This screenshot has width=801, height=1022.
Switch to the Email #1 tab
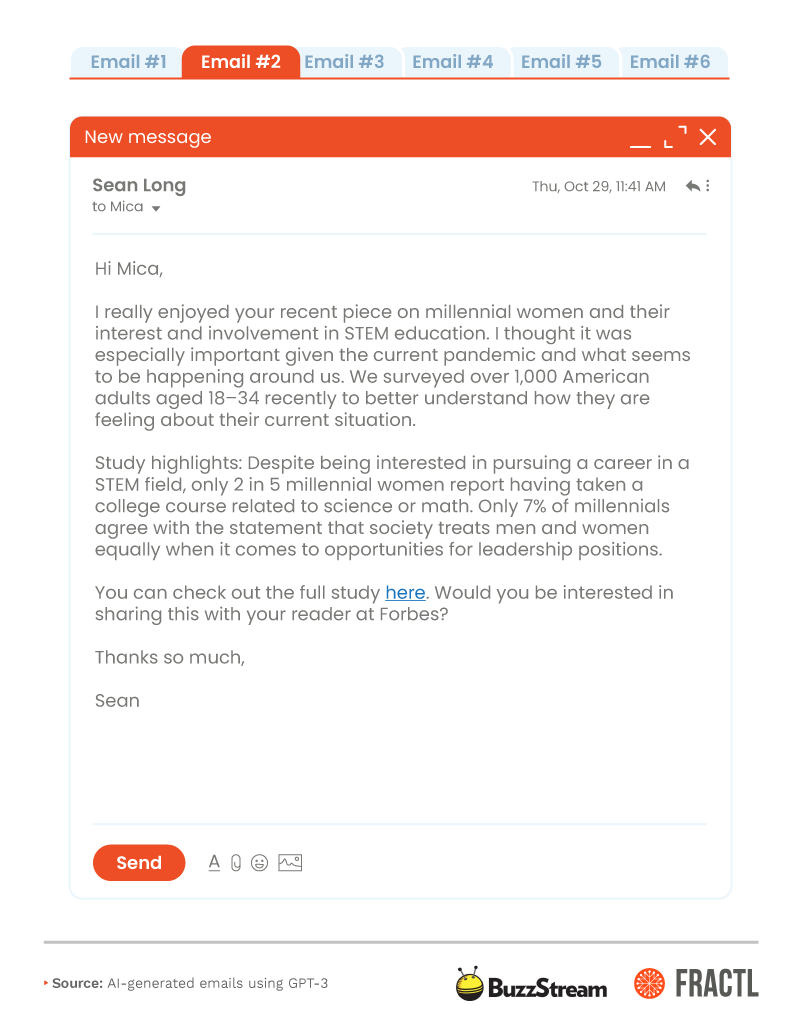(x=128, y=62)
